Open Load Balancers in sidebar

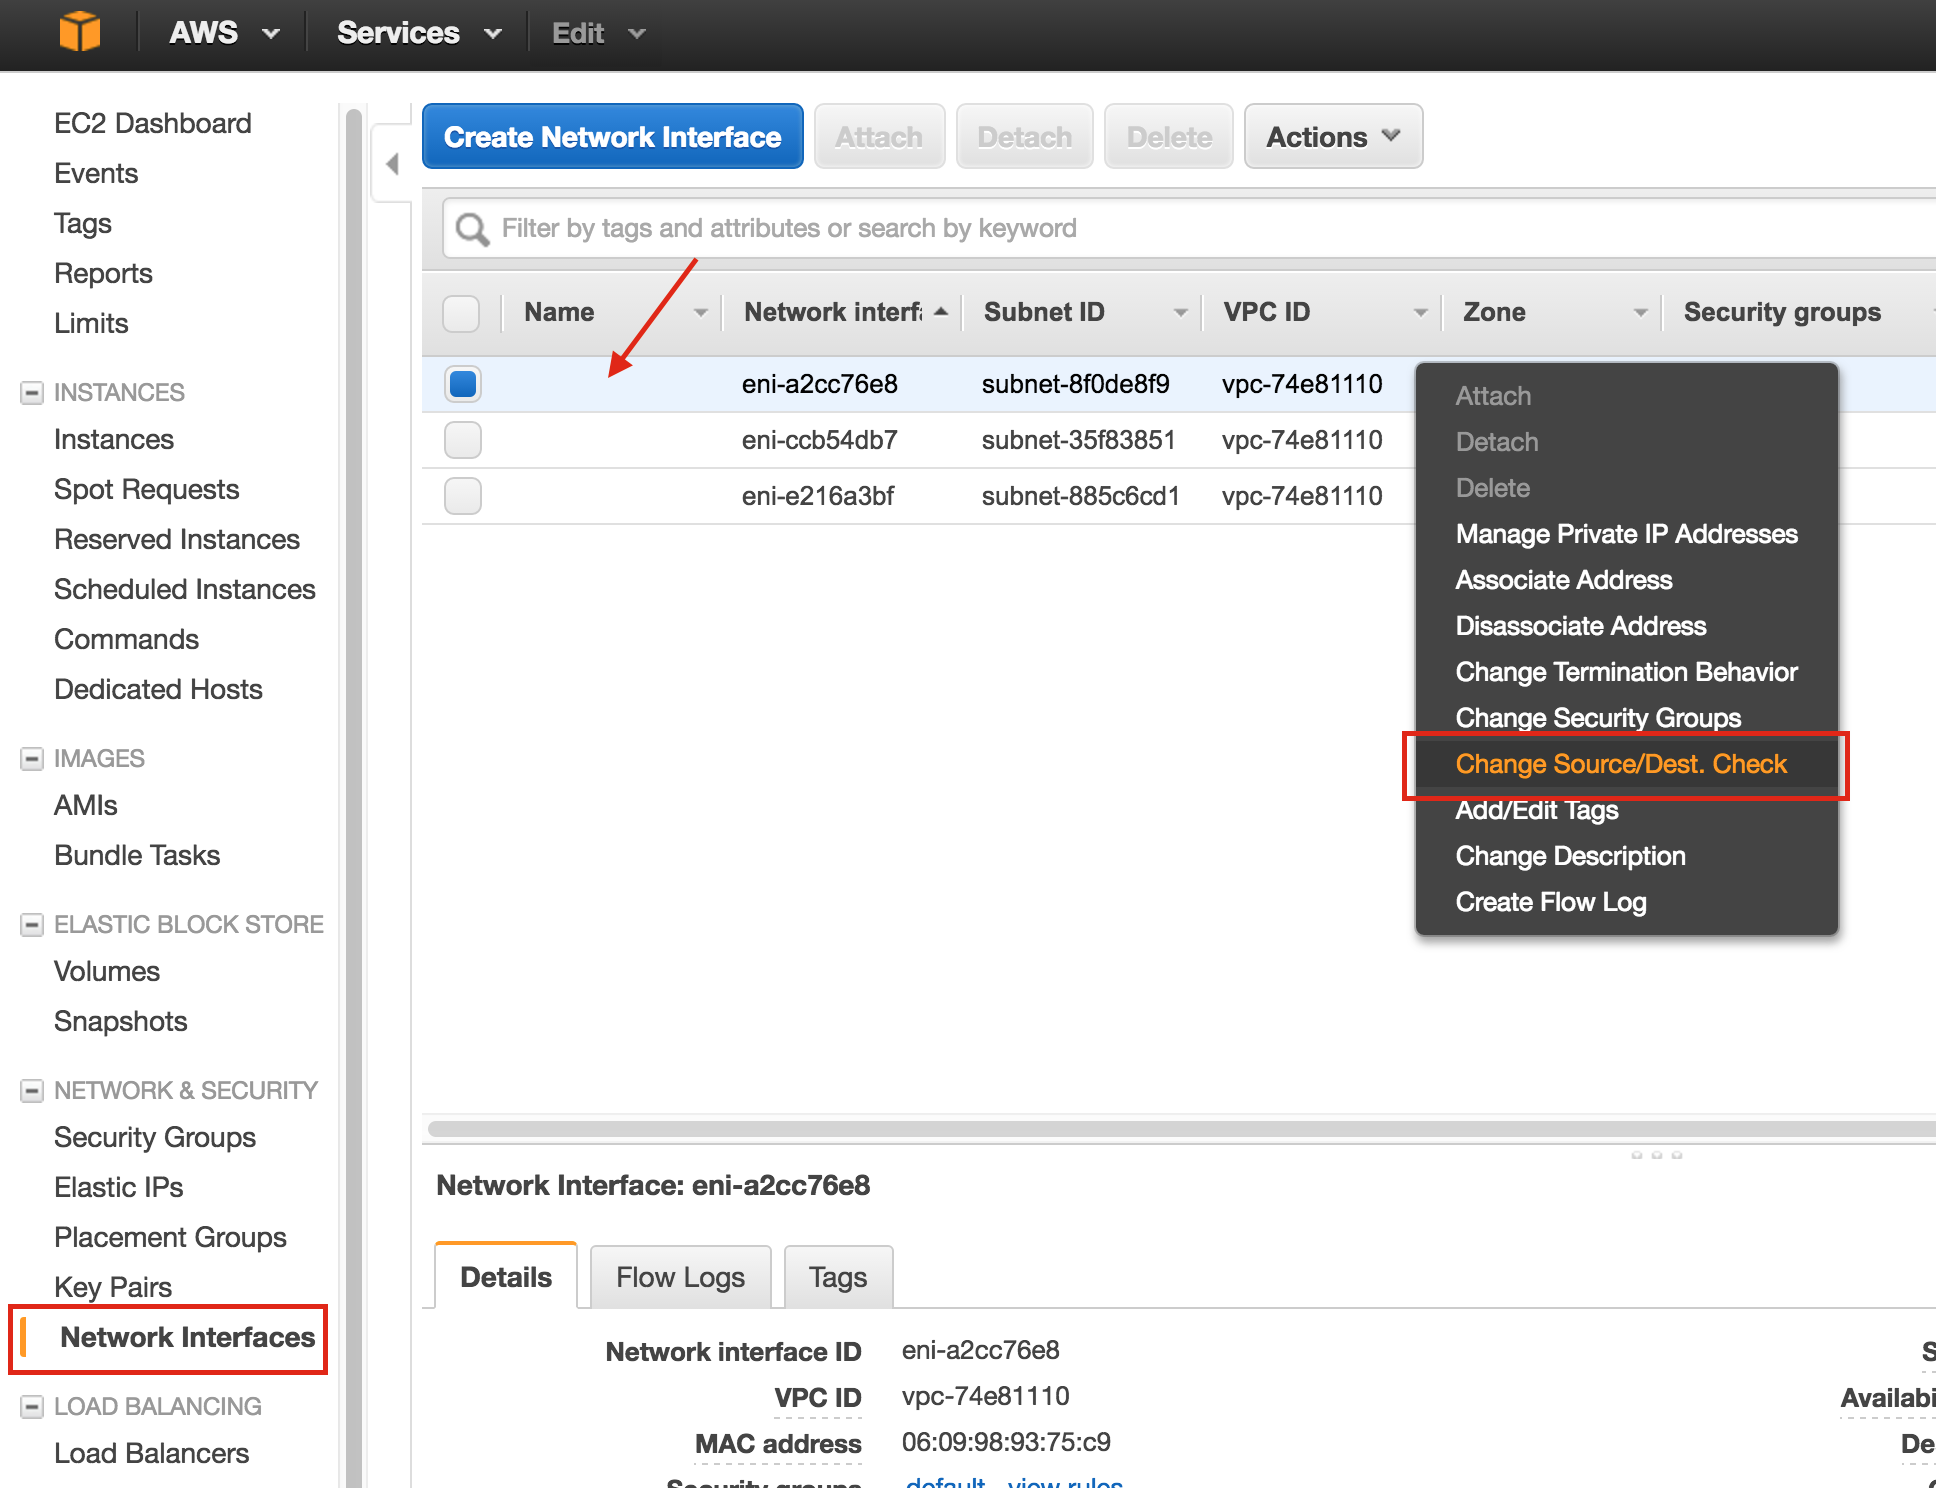(152, 1453)
